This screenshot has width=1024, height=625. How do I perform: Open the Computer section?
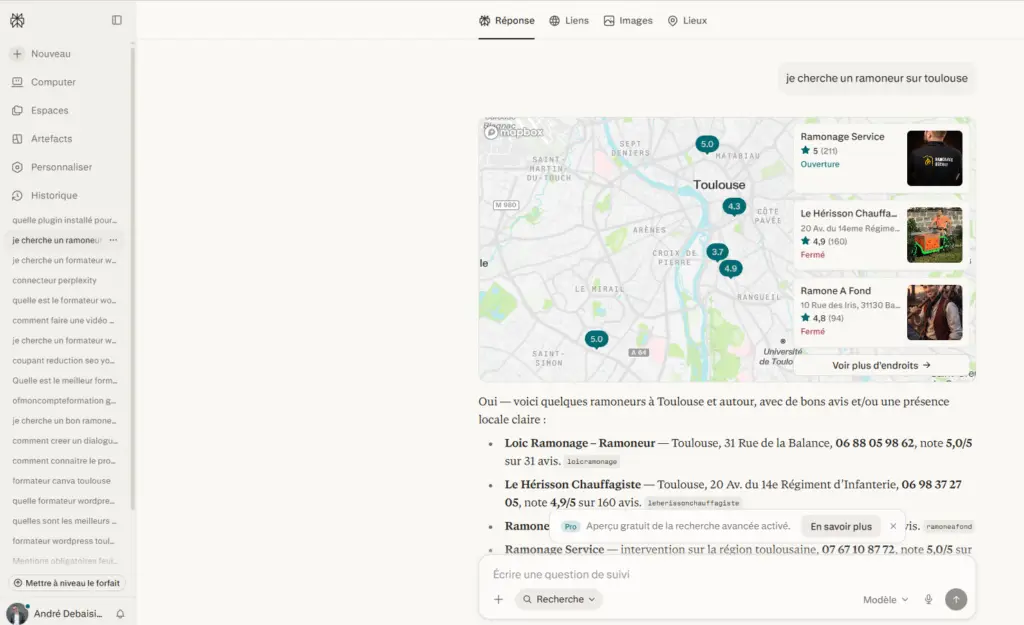coord(53,82)
